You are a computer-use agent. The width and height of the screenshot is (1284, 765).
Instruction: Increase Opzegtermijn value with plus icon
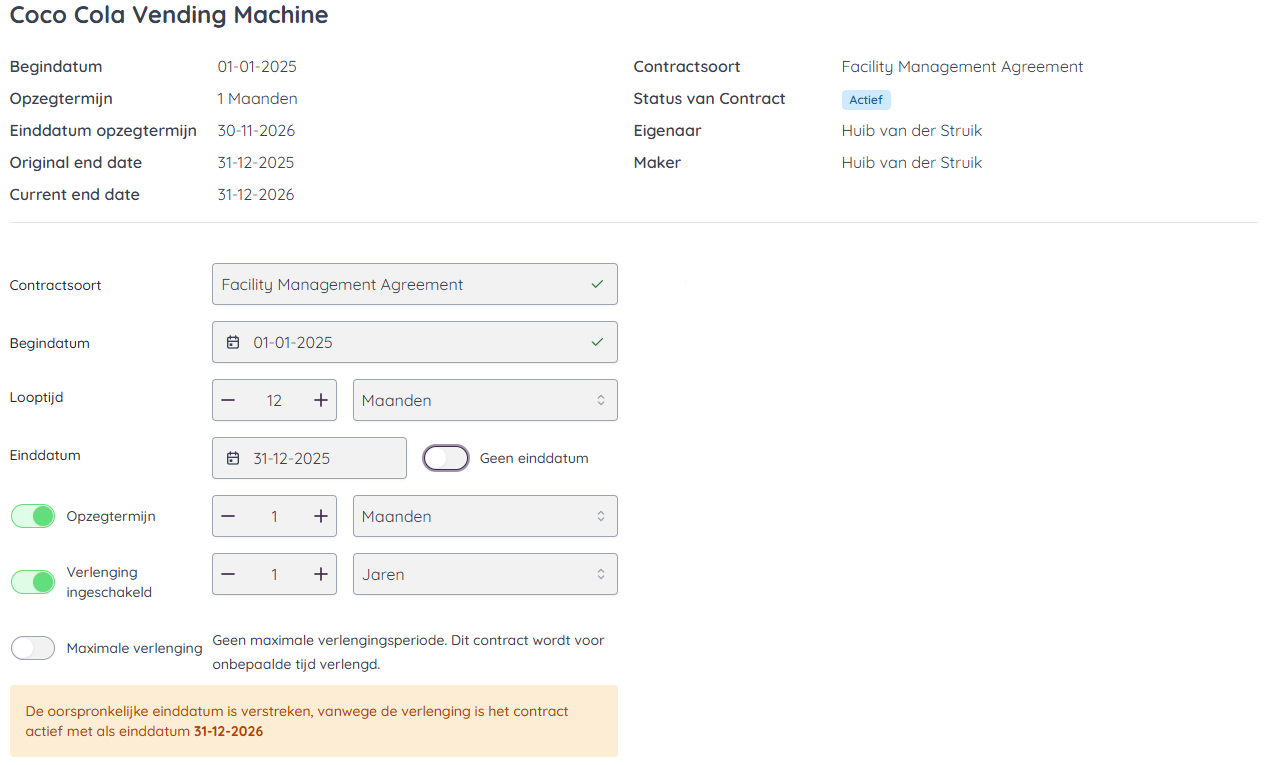click(x=321, y=516)
